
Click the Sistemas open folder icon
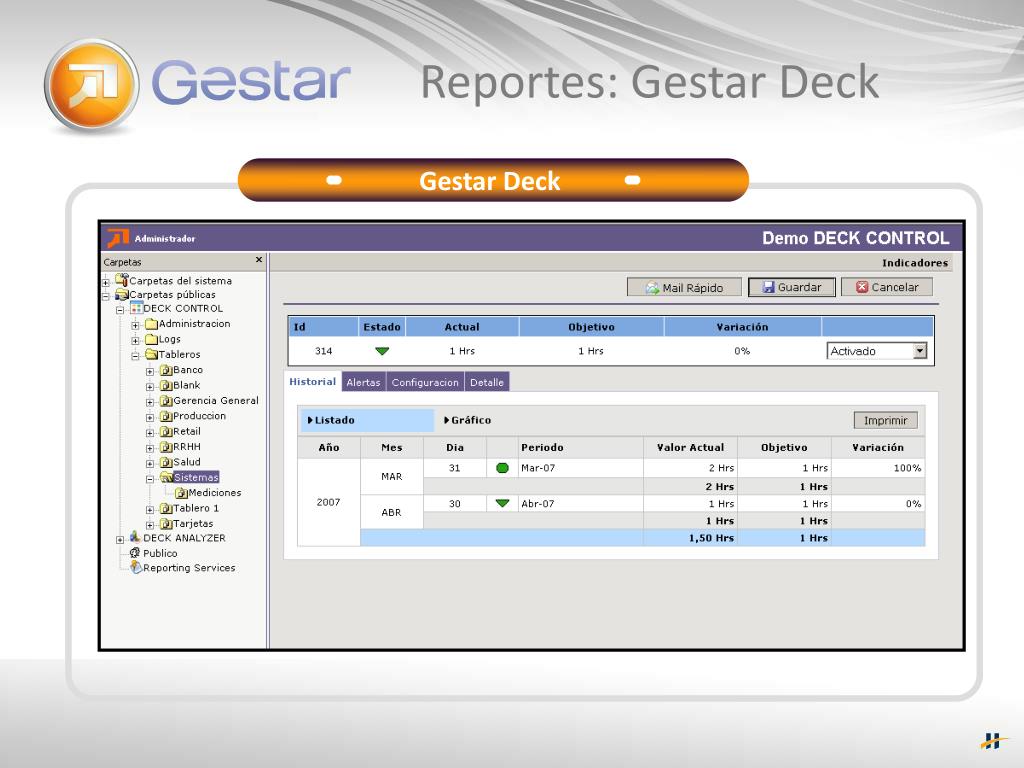coord(166,477)
